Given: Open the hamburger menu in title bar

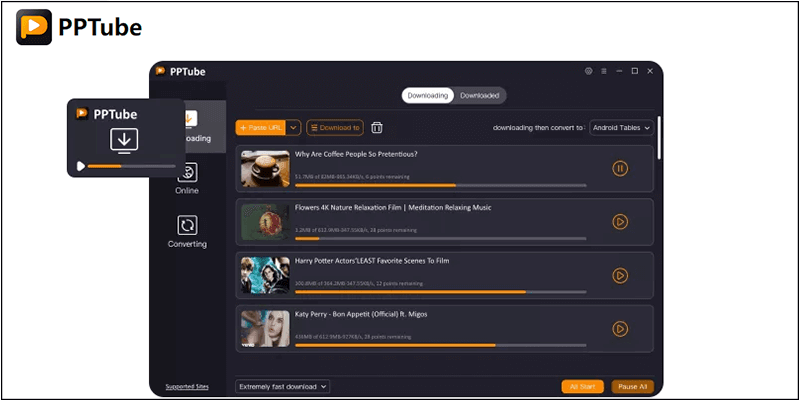Looking at the screenshot, I should 604,72.
